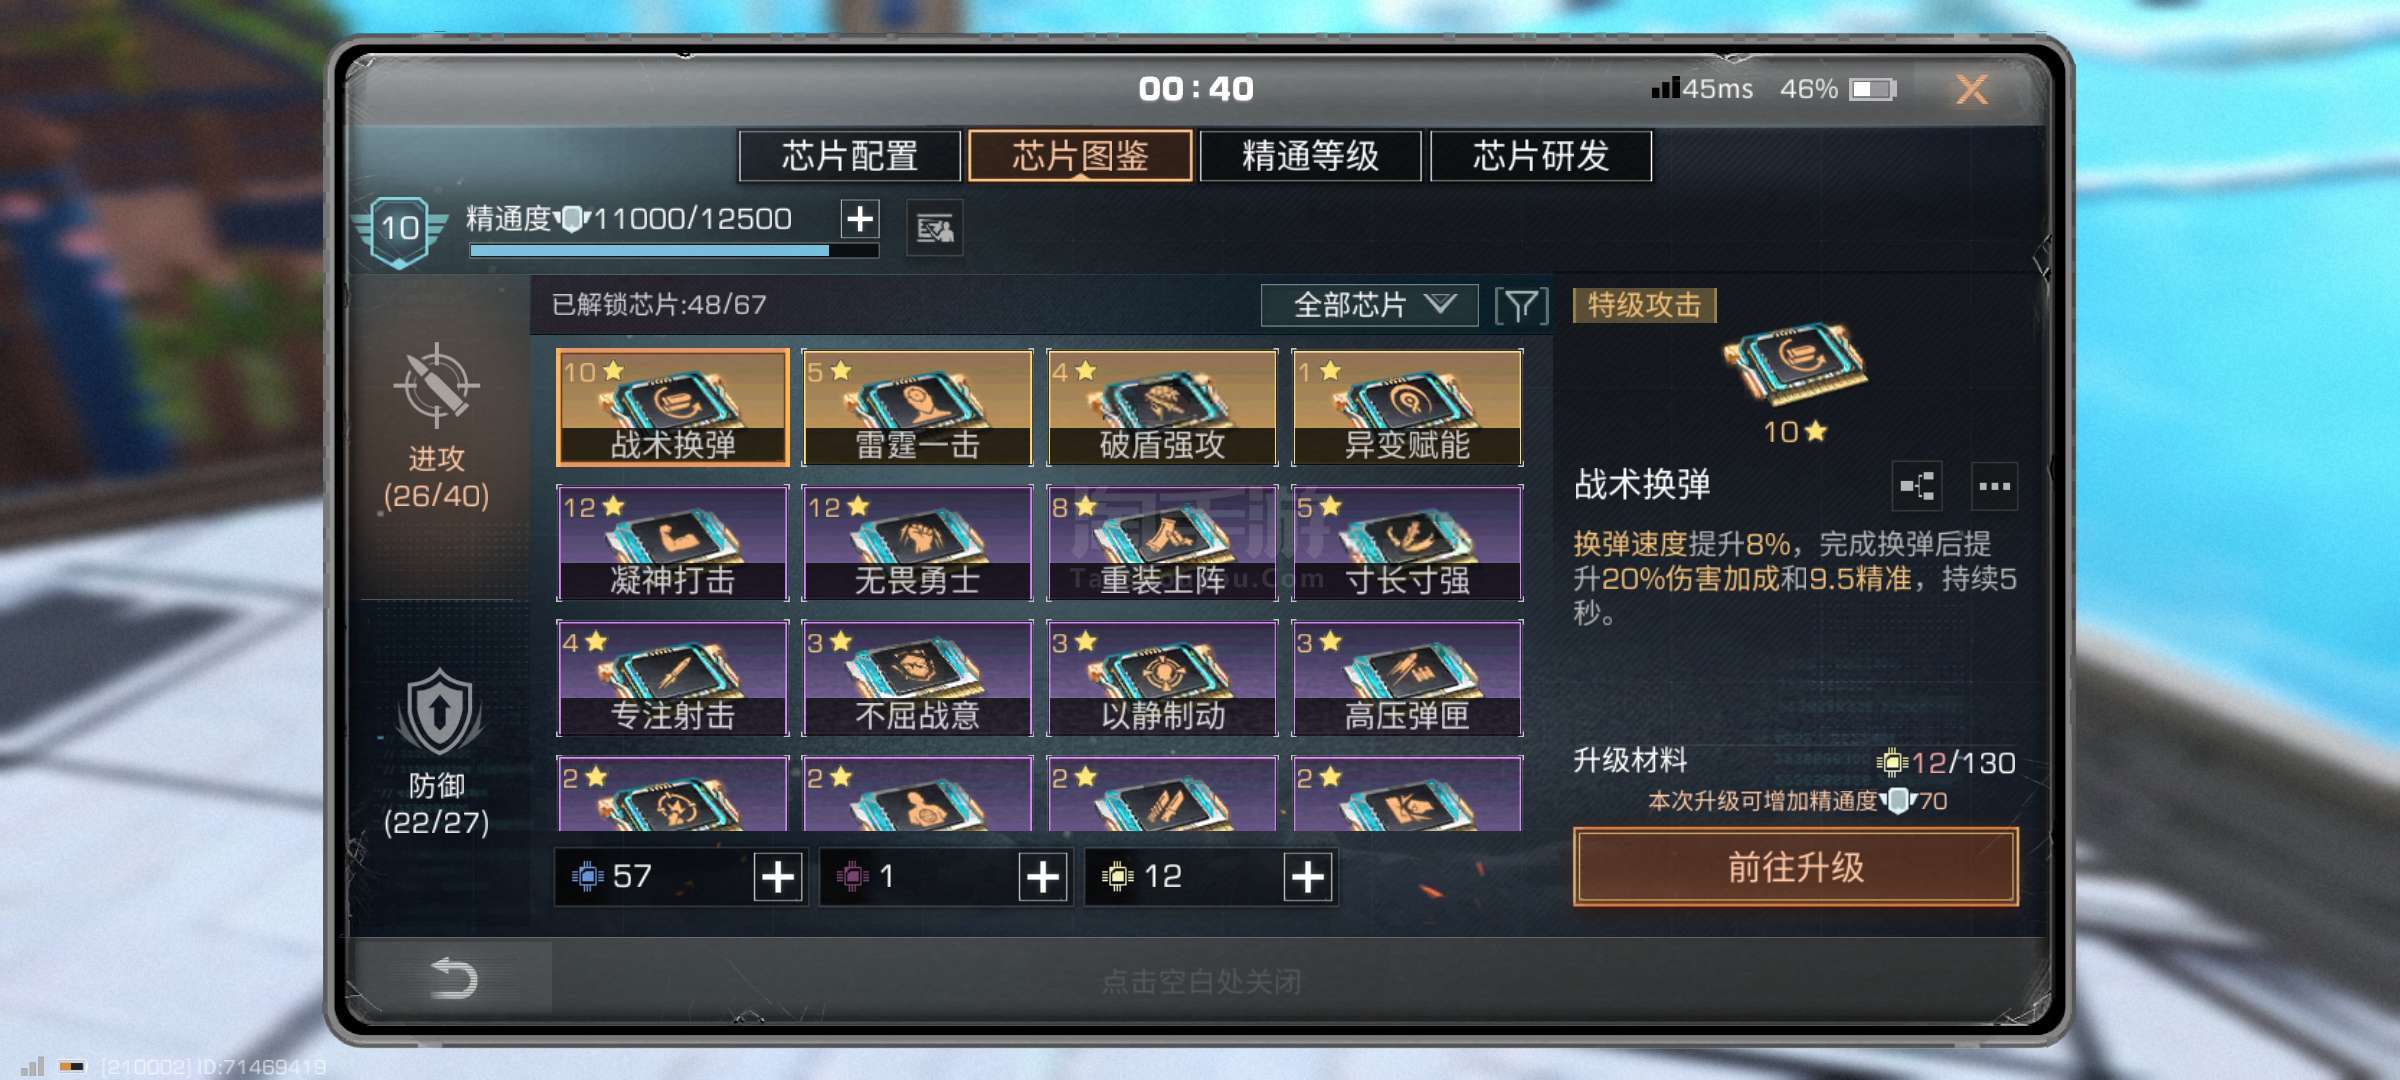
Task: Click the chip tree diagram icon
Action: point(1917,487)
